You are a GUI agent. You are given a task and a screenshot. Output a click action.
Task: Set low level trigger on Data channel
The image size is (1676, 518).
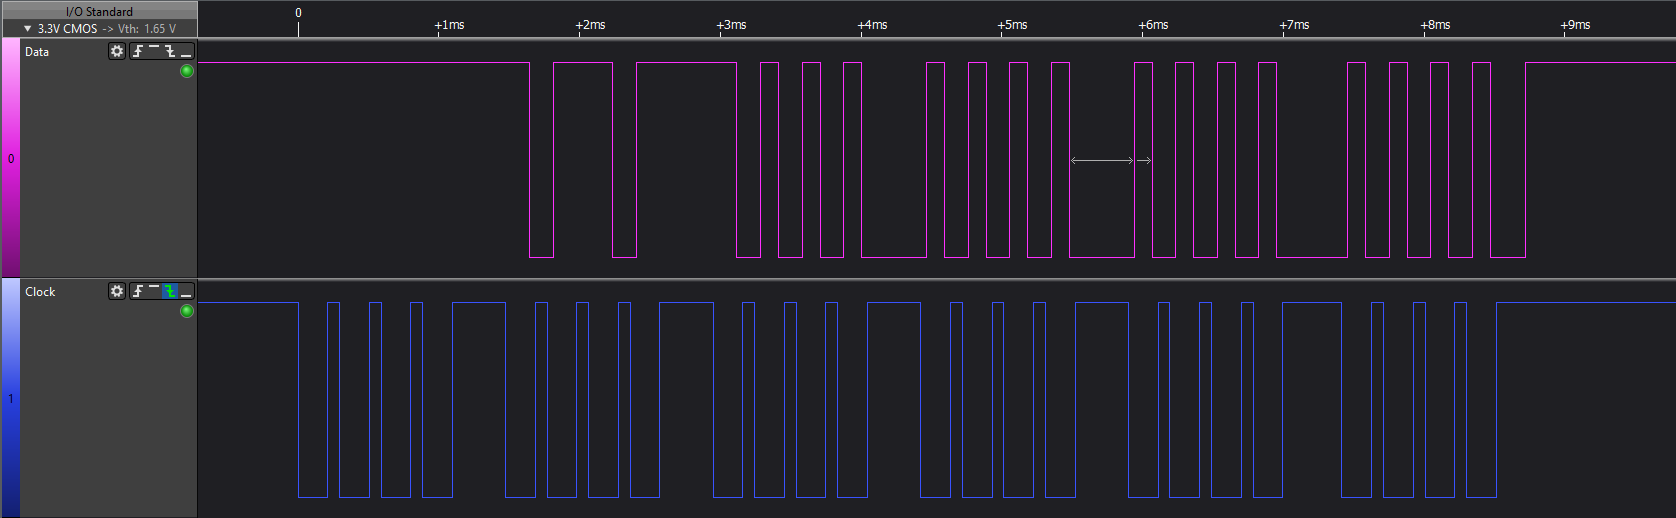[186, 51]
